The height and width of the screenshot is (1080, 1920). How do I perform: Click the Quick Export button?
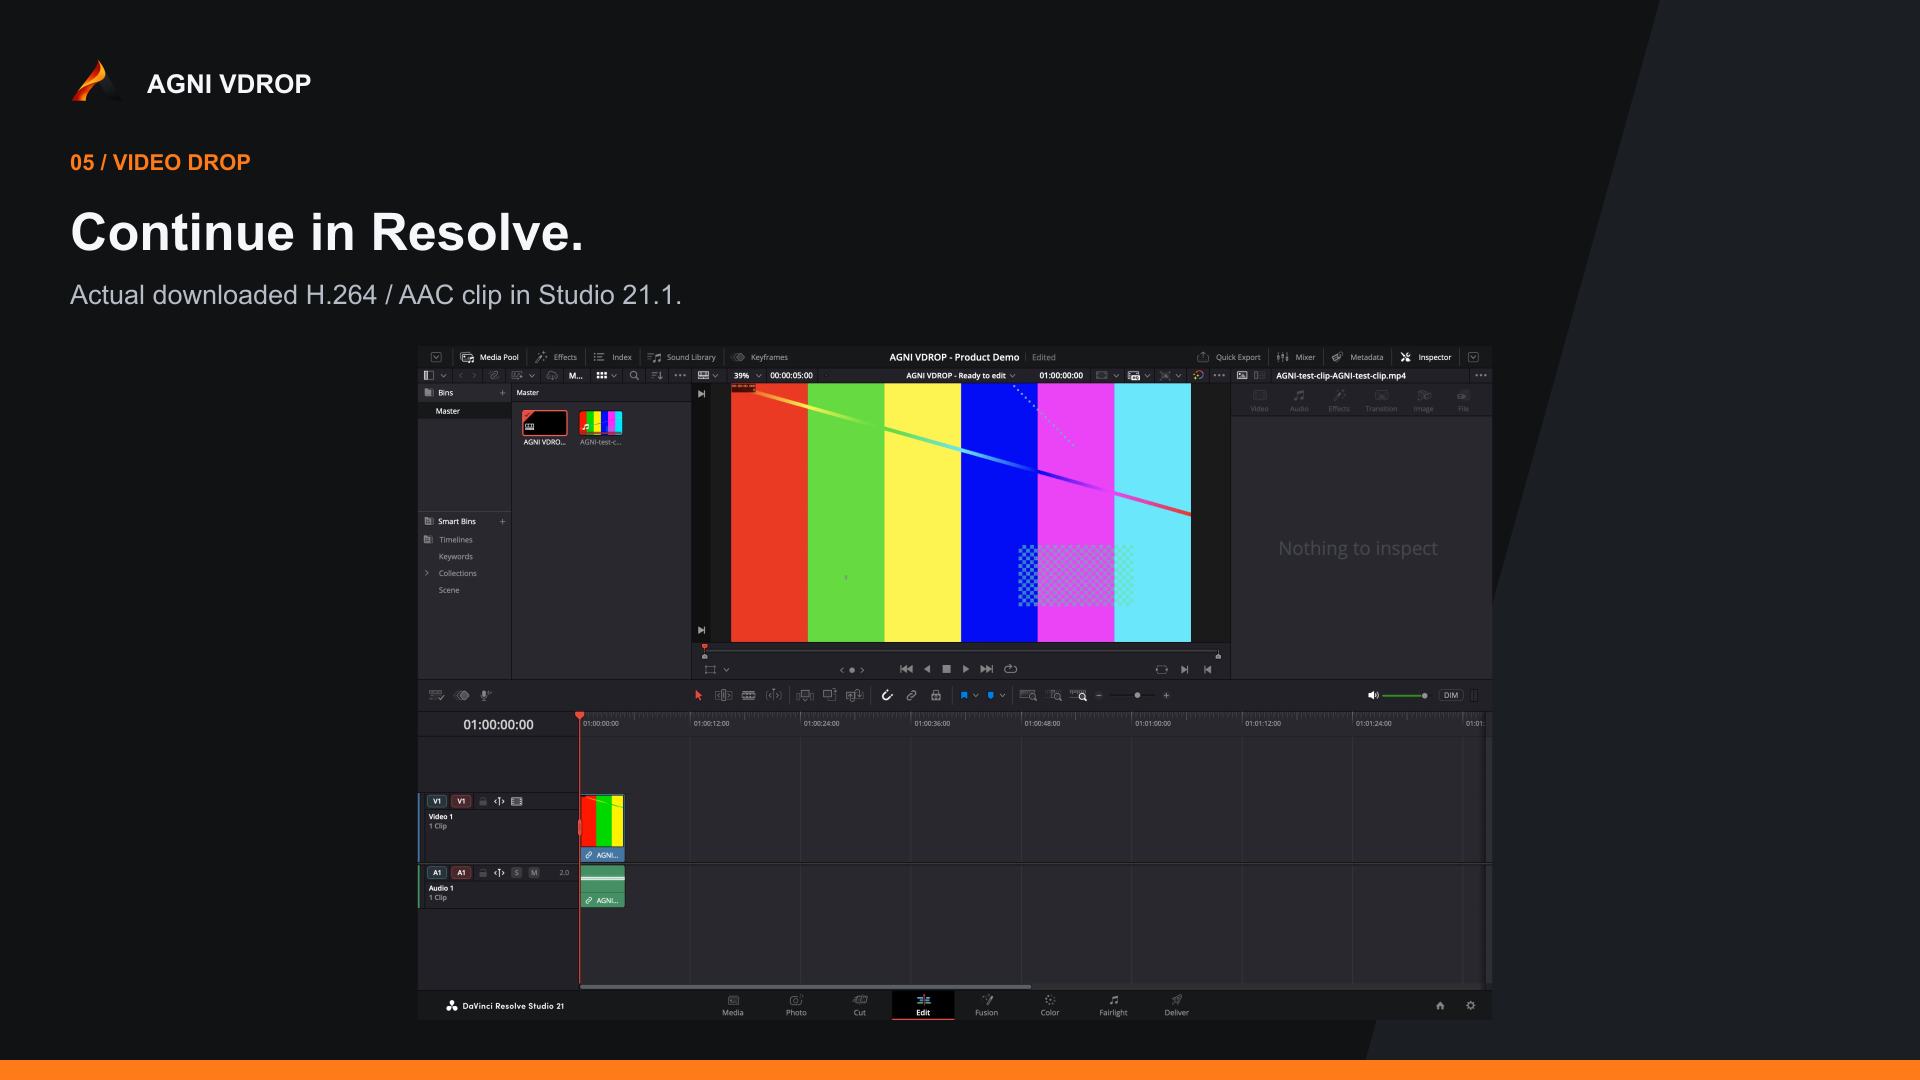(1229, 357)
